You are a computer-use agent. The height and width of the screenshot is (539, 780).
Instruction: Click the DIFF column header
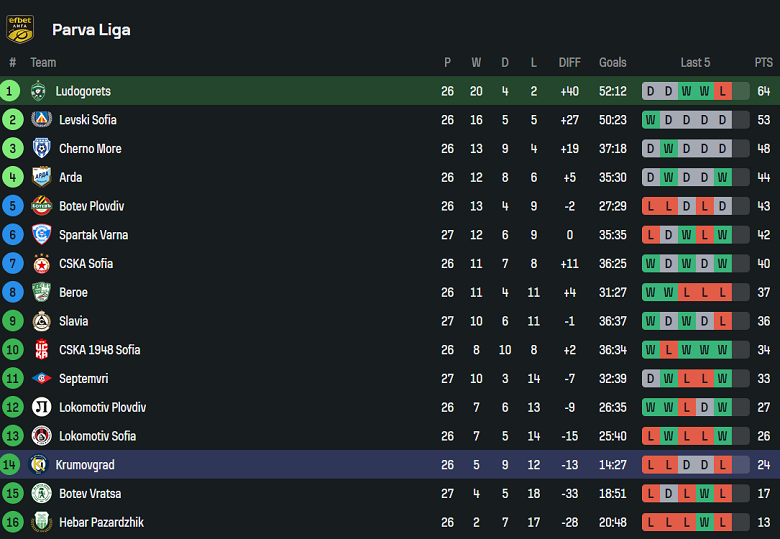(x=569, y=62)
